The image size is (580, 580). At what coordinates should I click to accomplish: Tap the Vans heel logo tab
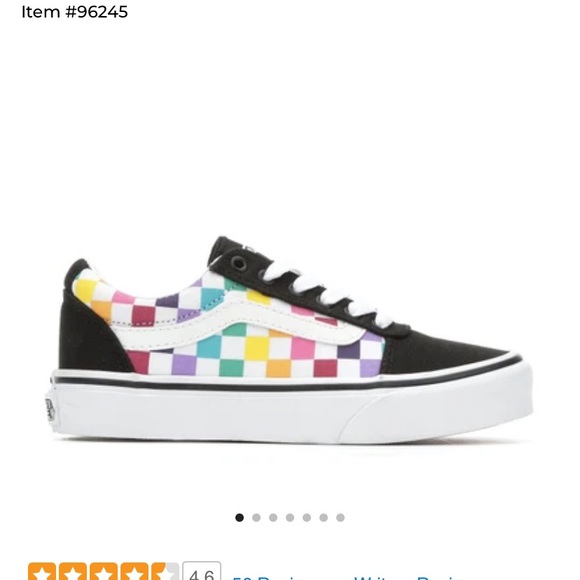50,410
